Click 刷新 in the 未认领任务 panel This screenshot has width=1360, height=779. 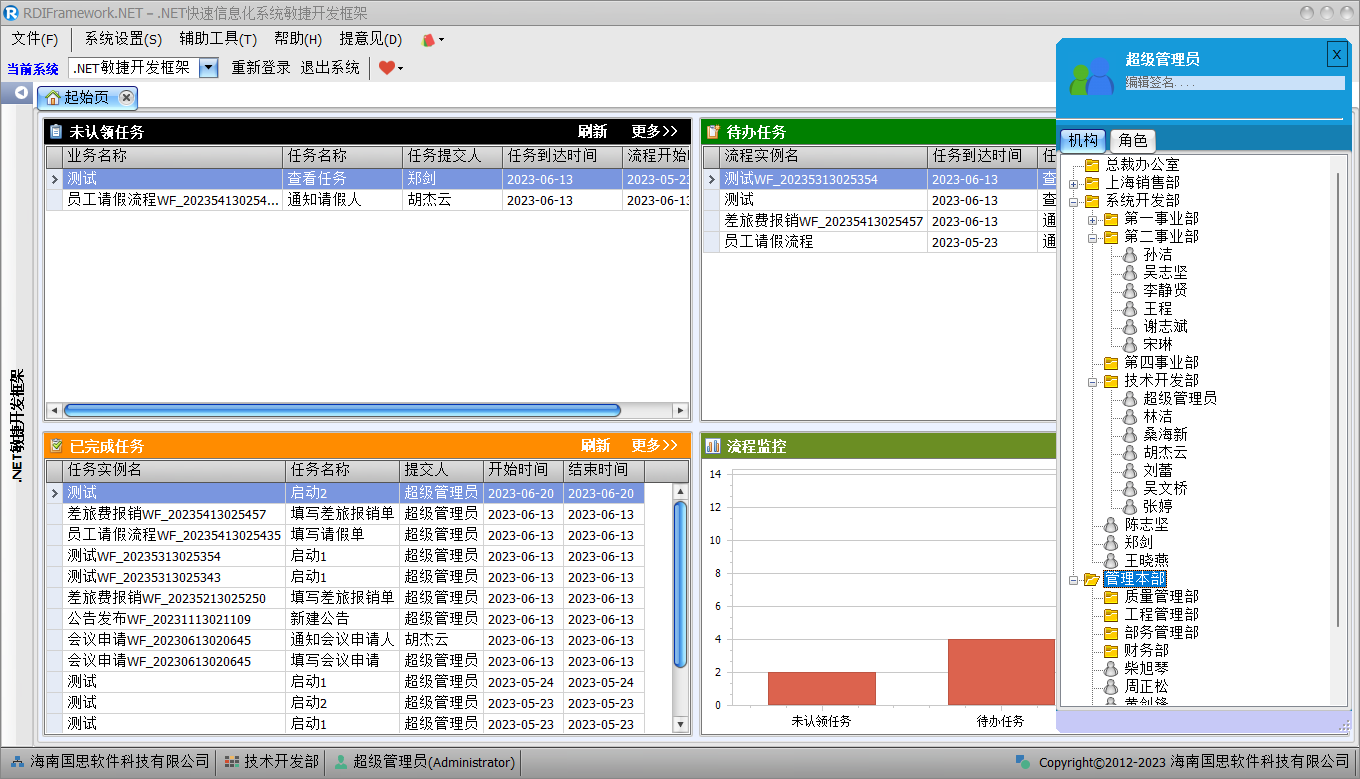592,132
